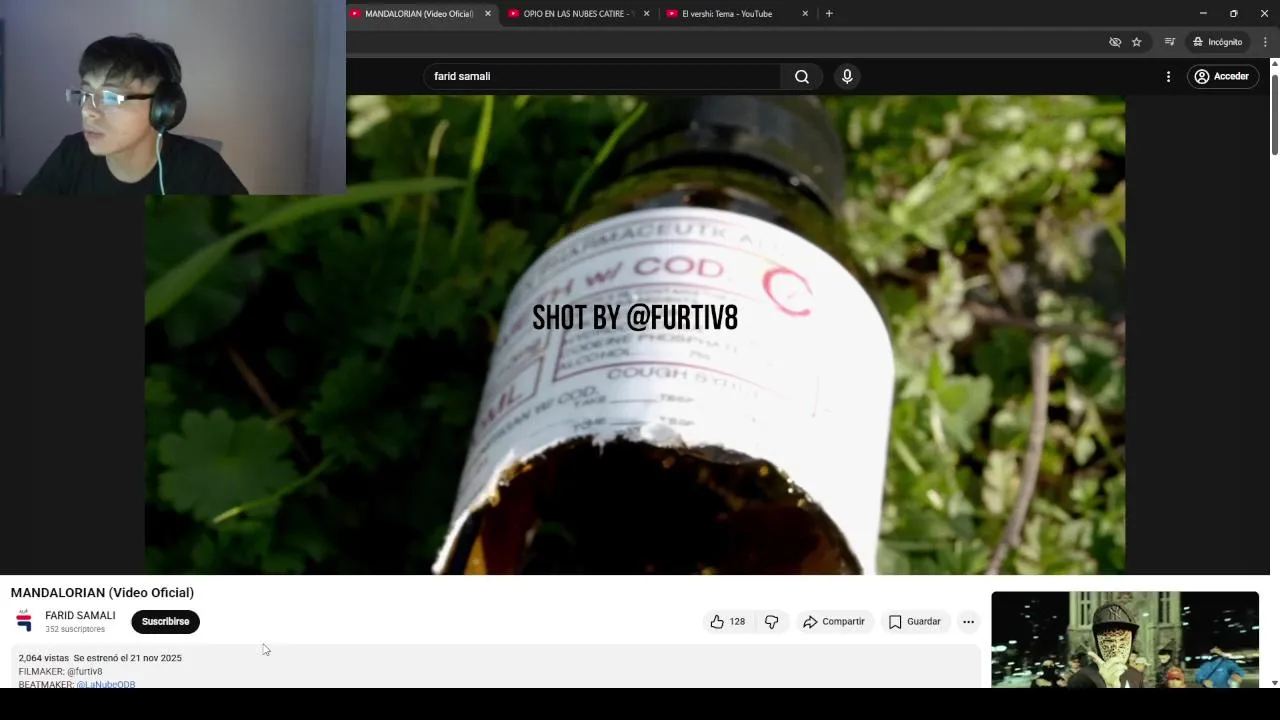
Task: Click the page scrollbar down arrow
Action: pyautogui.click(x=1274, y=682)
